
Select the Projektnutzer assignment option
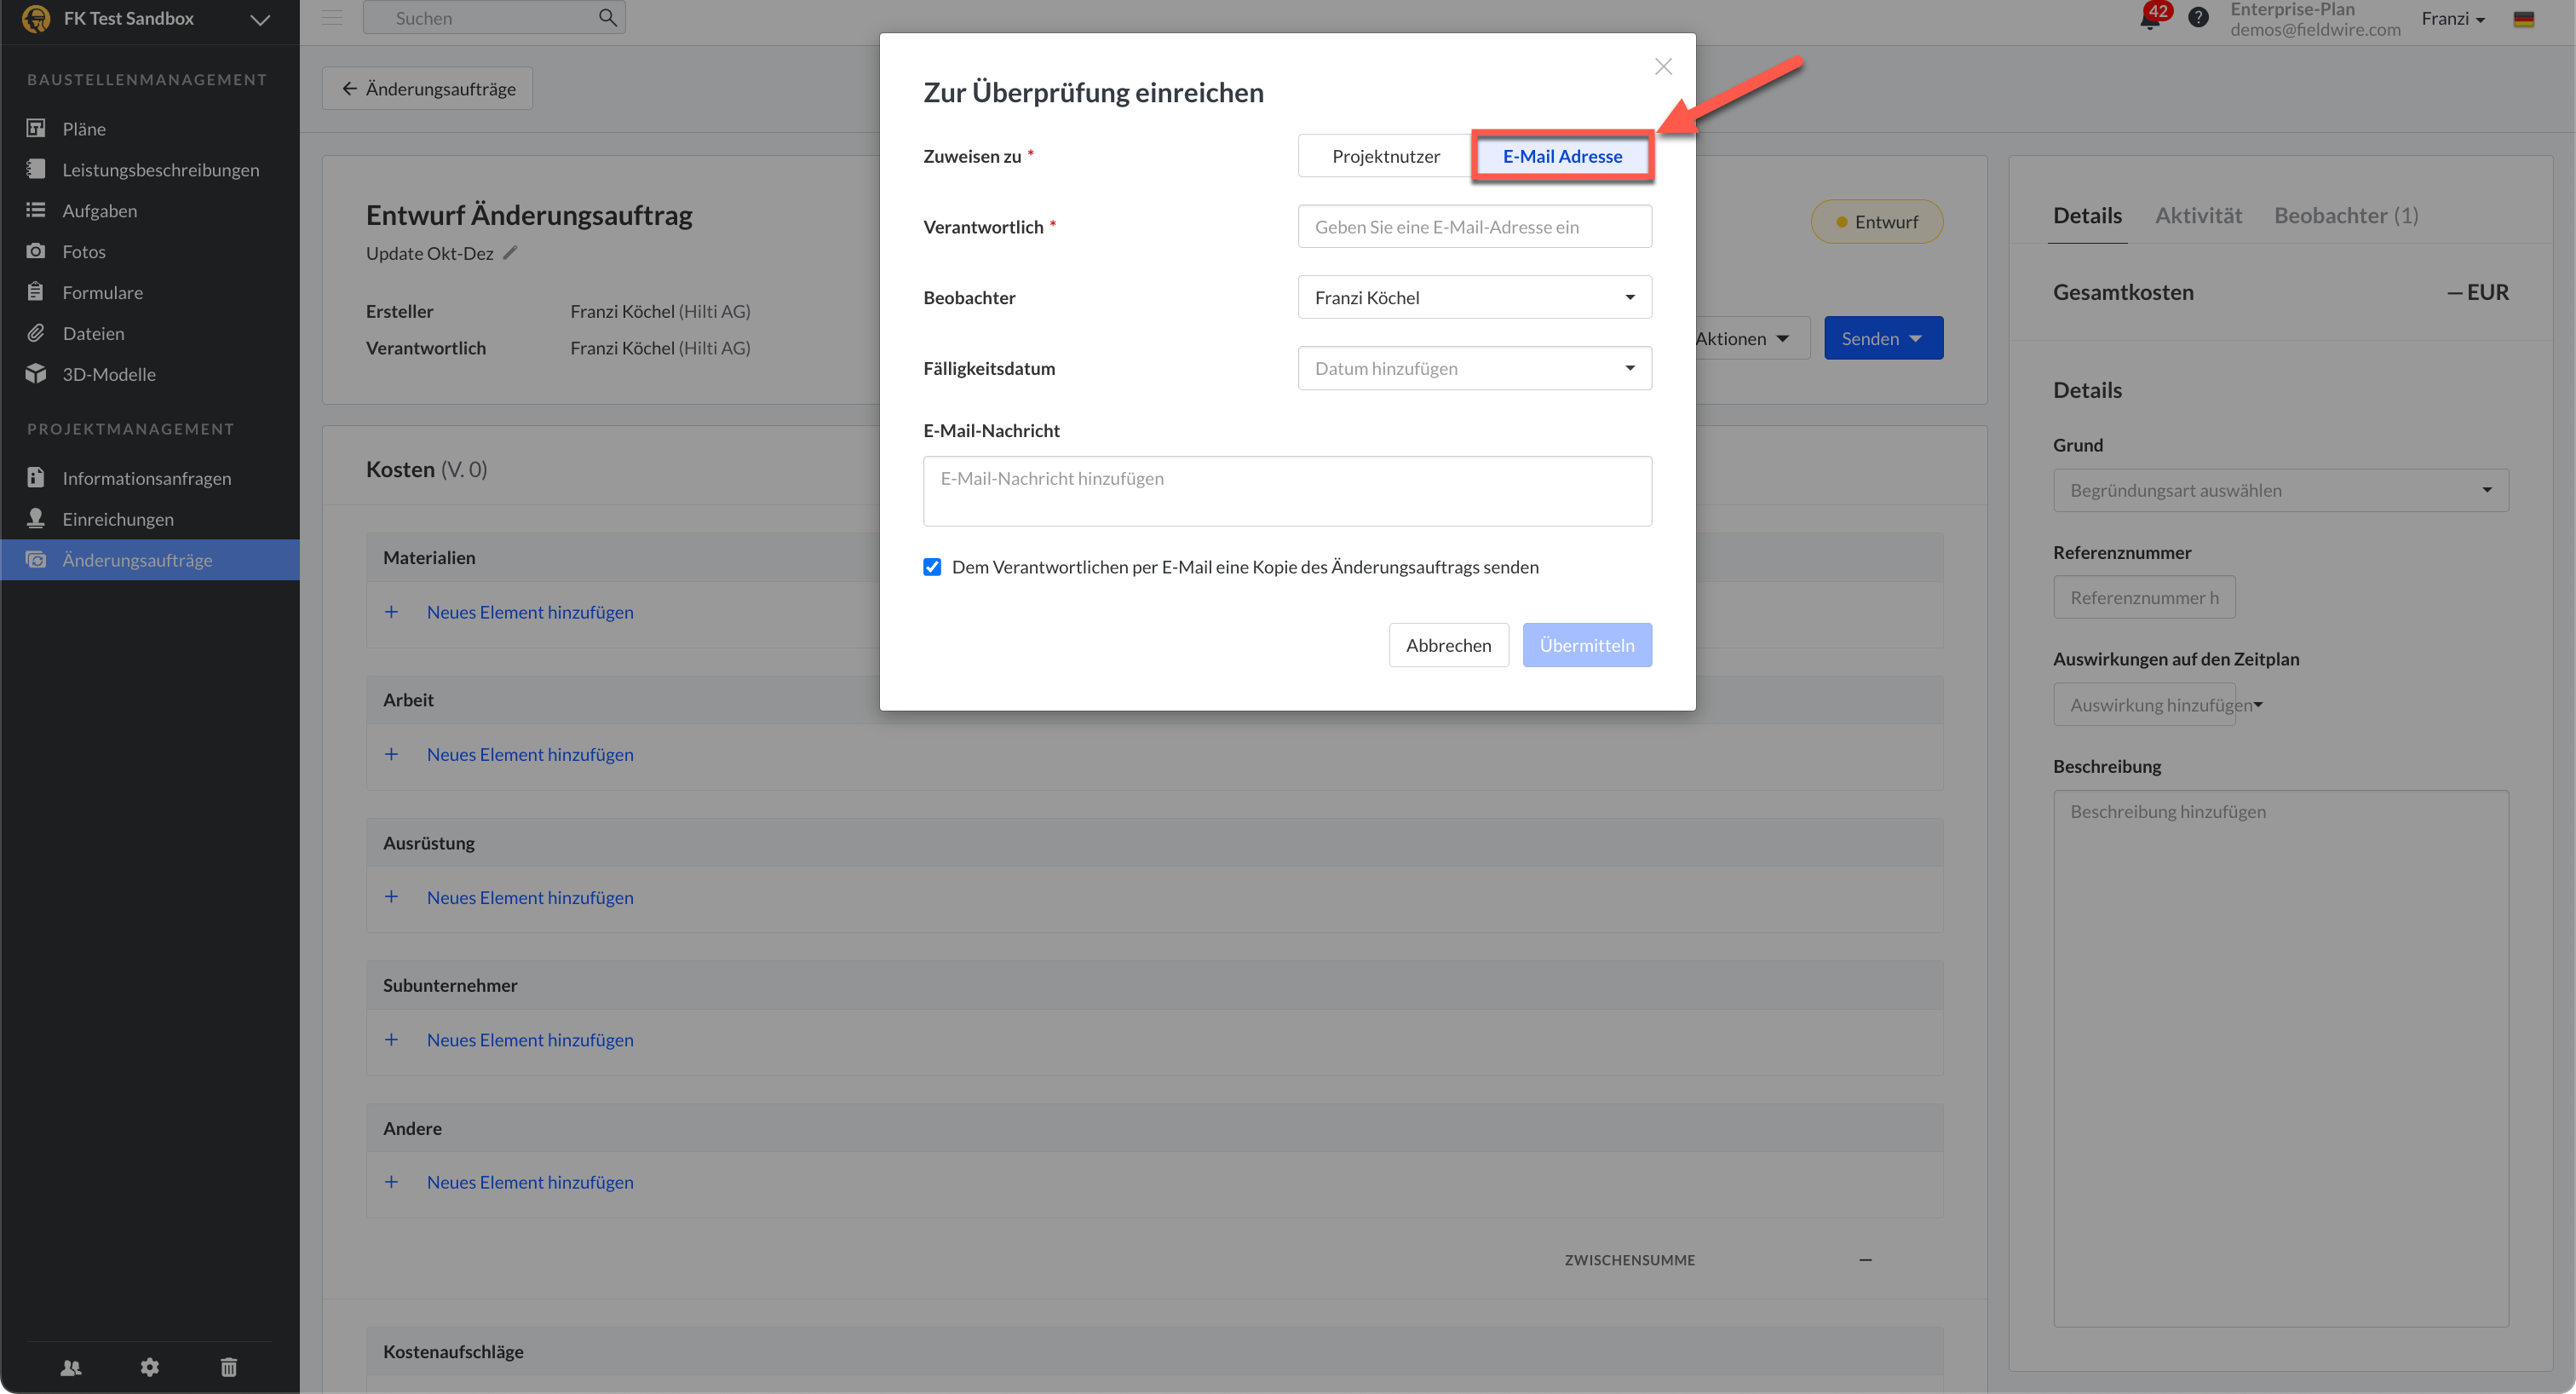(x=1385, y=156)
